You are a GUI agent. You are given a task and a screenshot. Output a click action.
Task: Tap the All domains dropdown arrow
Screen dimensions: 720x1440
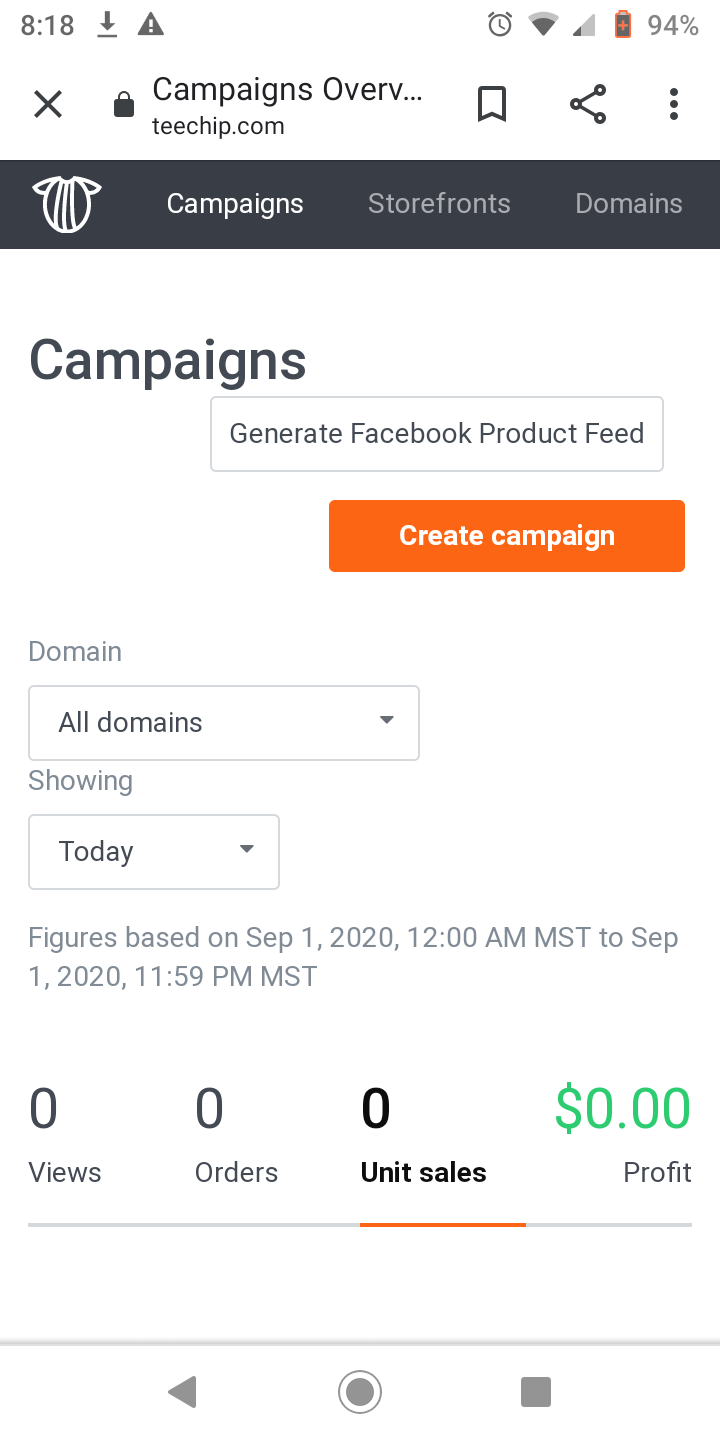pos(386,720)
